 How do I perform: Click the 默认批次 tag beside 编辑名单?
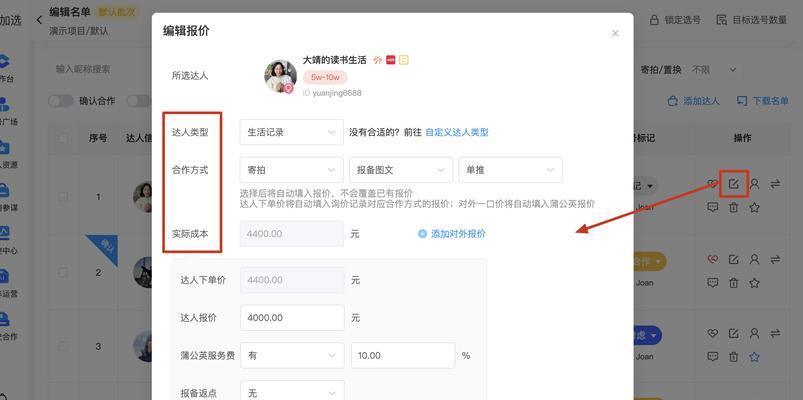[x=118, y=12]
